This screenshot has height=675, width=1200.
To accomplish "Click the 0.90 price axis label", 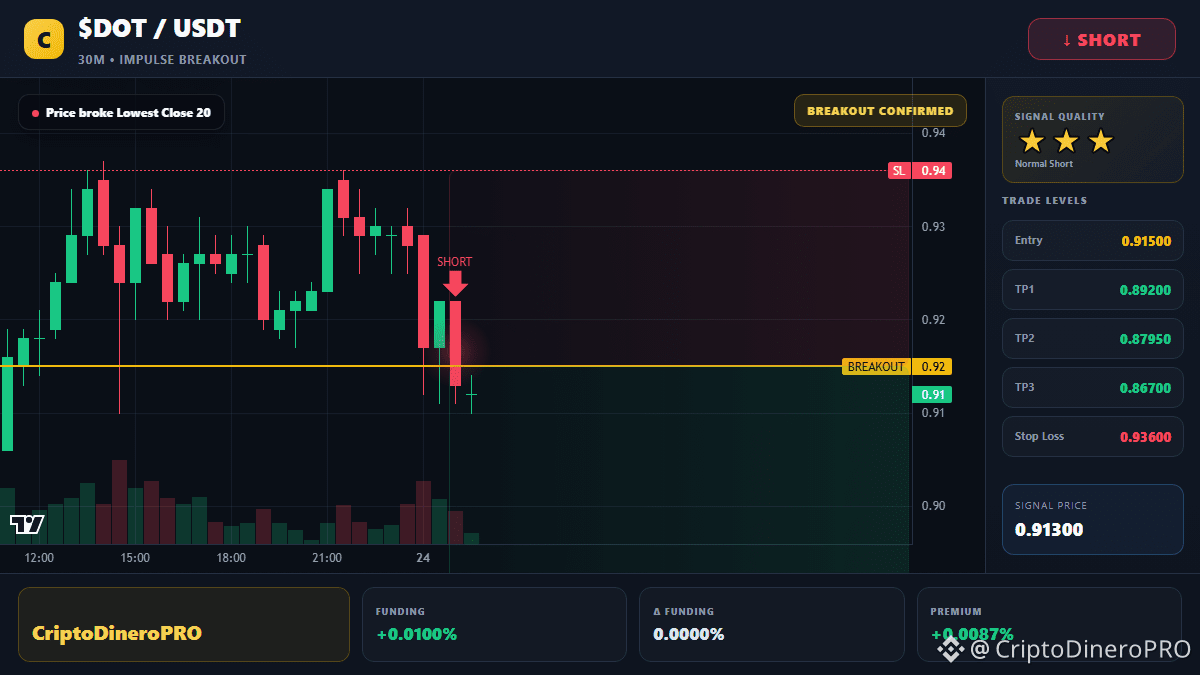I will 933,506.
